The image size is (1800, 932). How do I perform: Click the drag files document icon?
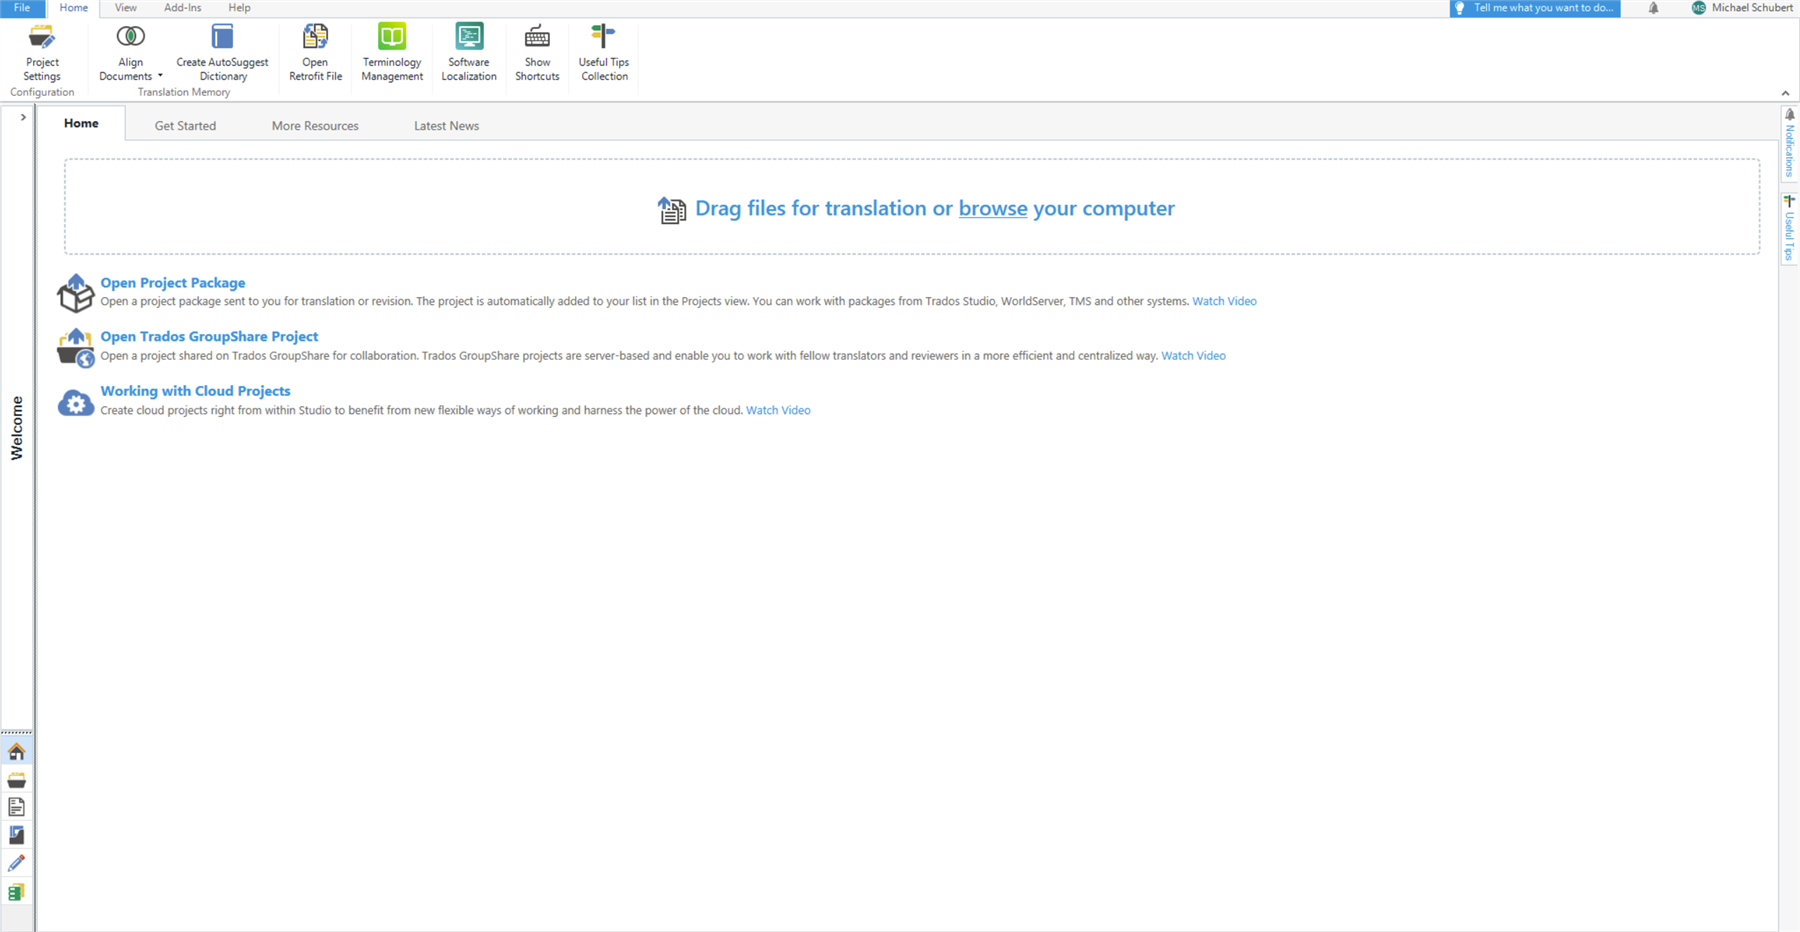click(x=671, y=209)
